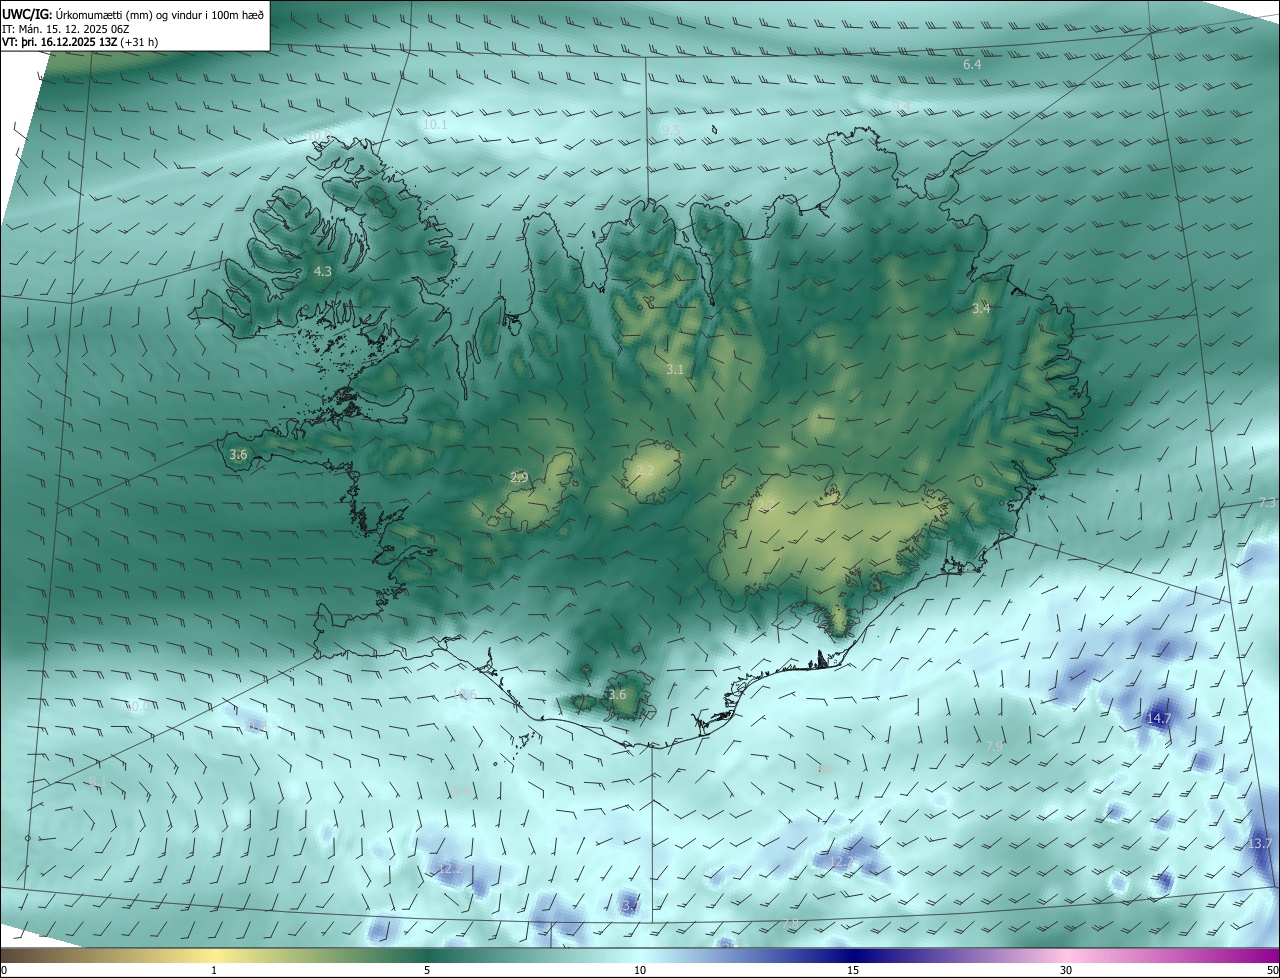
Task: Click the '3.6' label on the Mýrdalsjökull glacier
Action: tap(617, 694)
